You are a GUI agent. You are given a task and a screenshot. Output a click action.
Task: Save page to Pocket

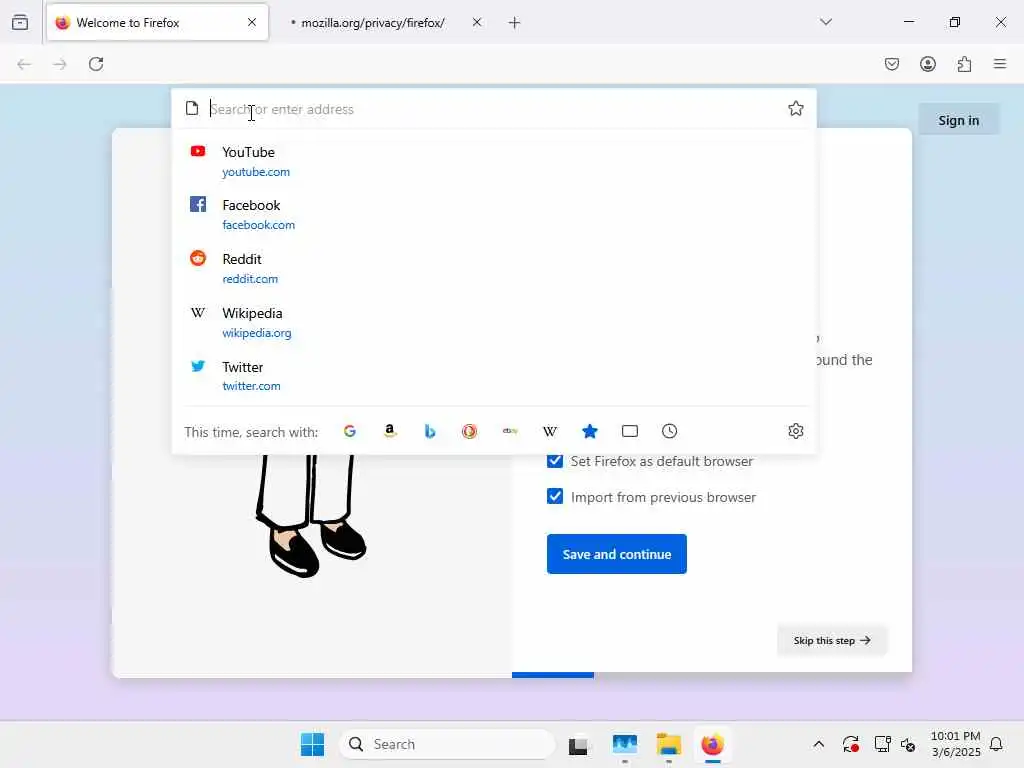click(x=892, y=64)
